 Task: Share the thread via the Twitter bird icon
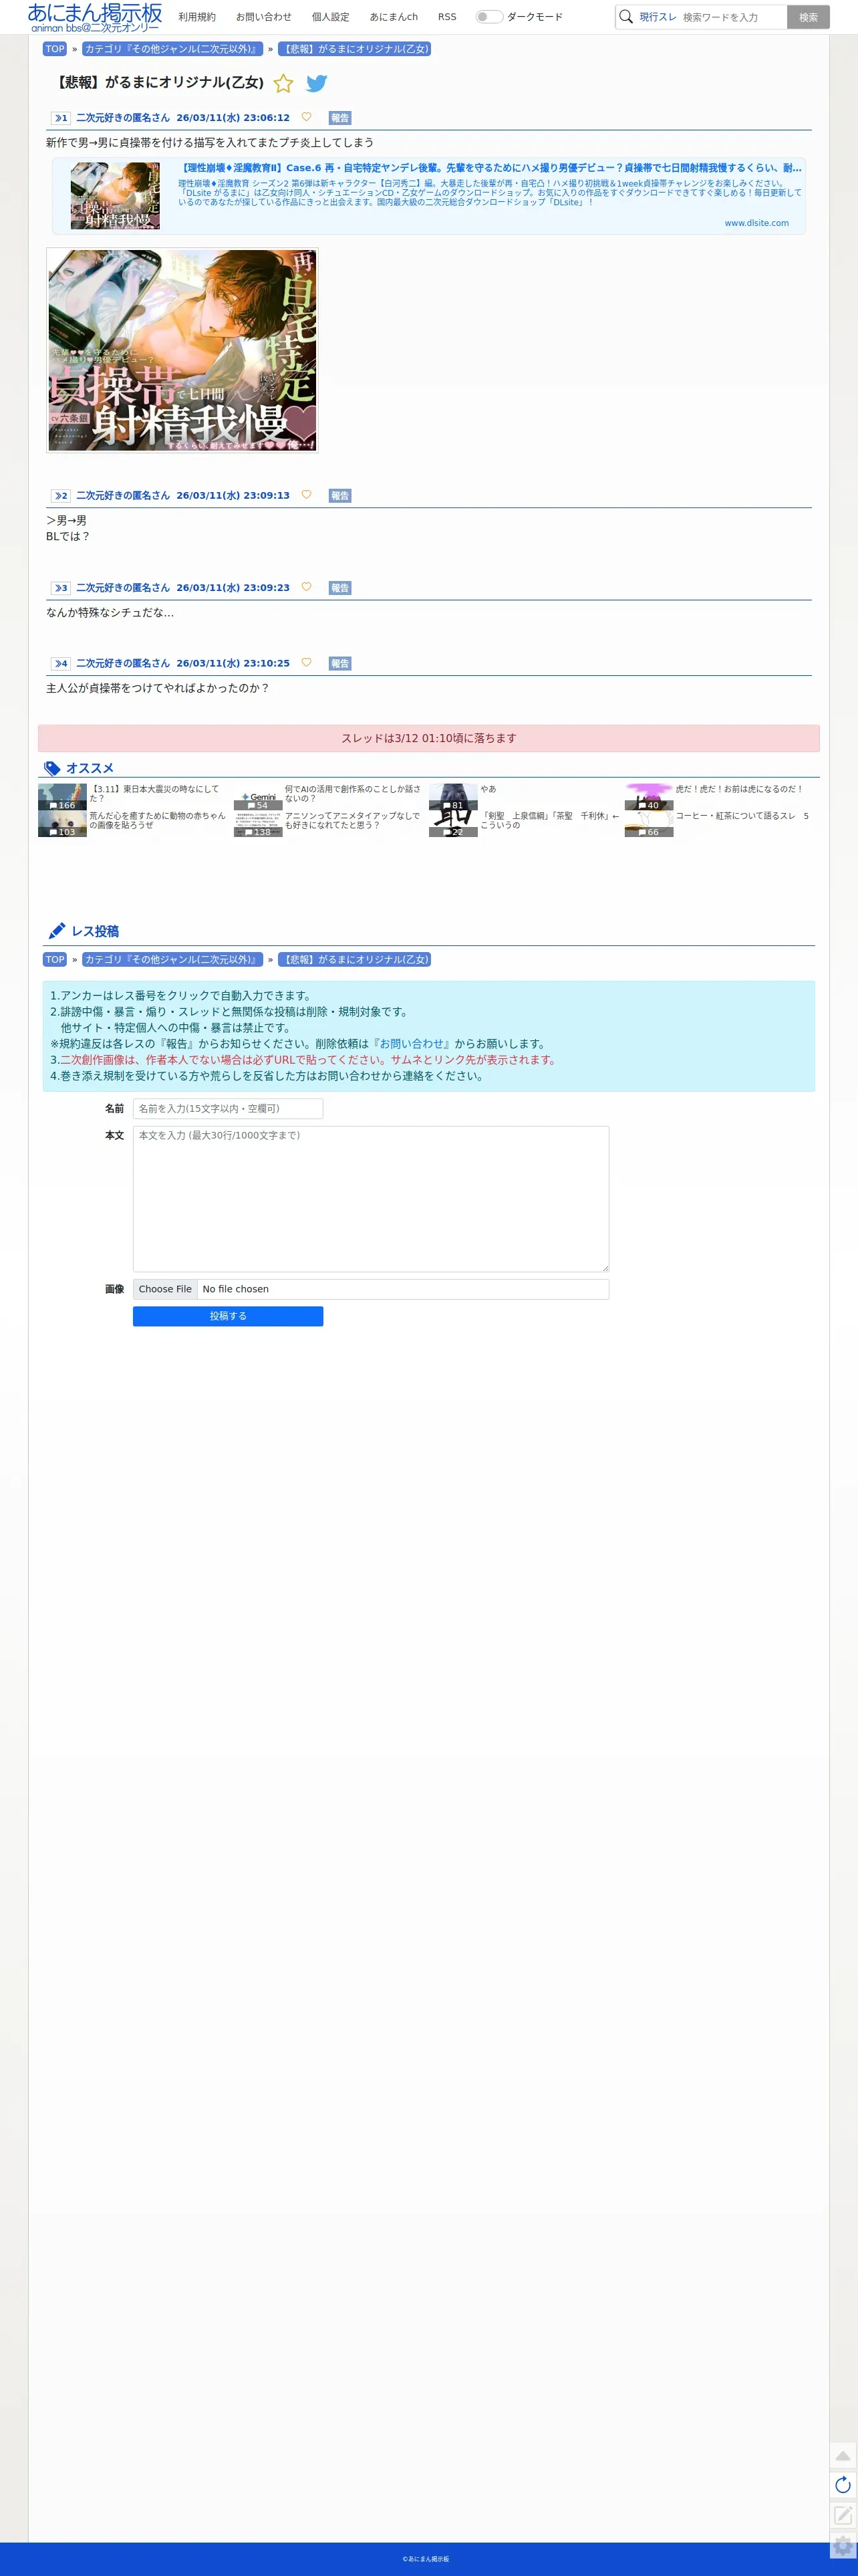click(317, 83)
